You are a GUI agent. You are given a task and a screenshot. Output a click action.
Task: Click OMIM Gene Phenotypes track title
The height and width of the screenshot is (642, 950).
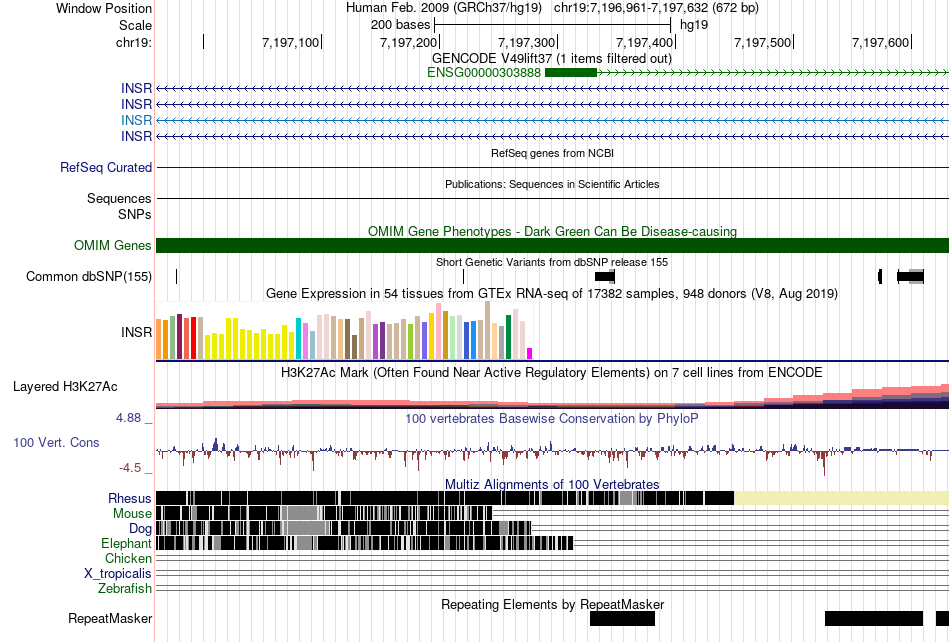(552, 231)
